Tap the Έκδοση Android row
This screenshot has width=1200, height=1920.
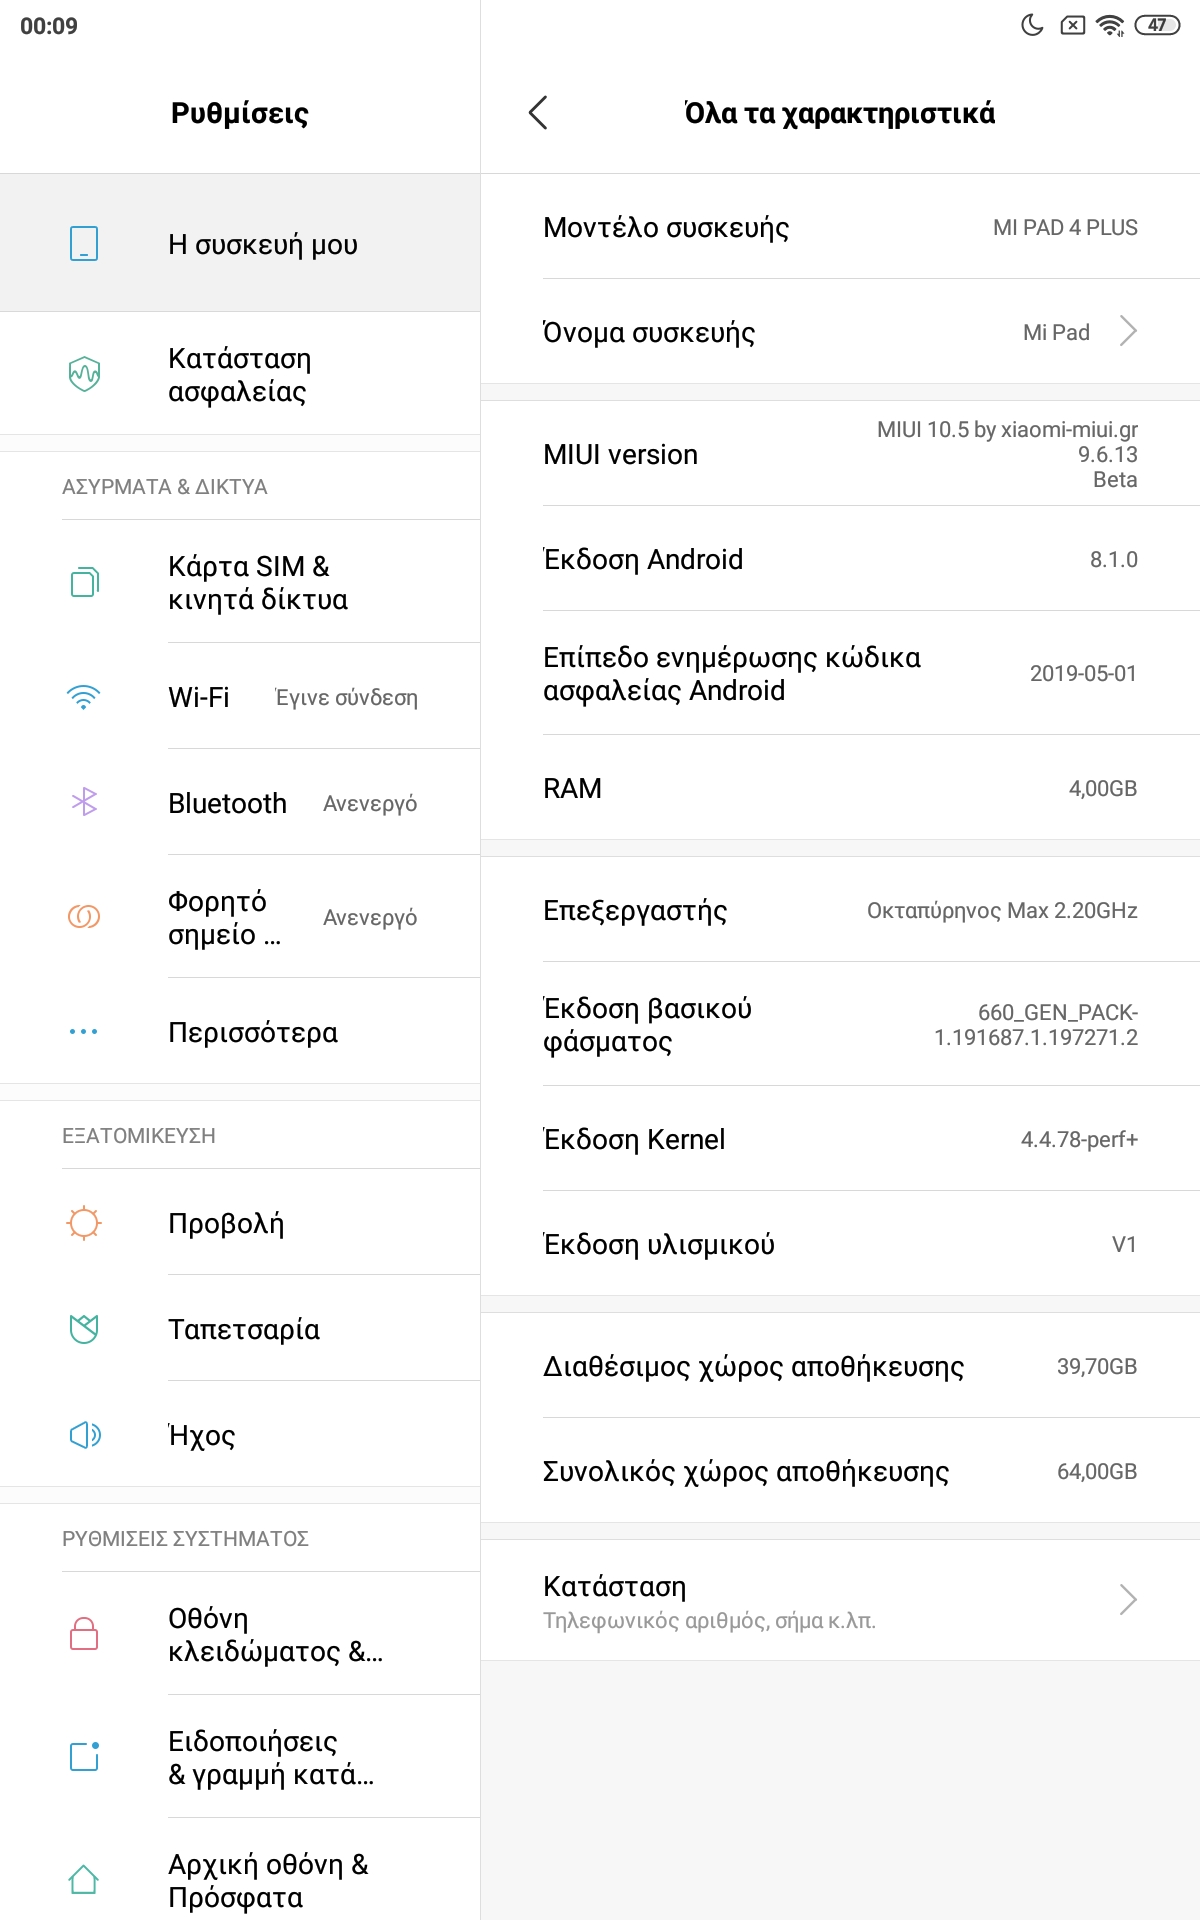(x=840, y=560)
